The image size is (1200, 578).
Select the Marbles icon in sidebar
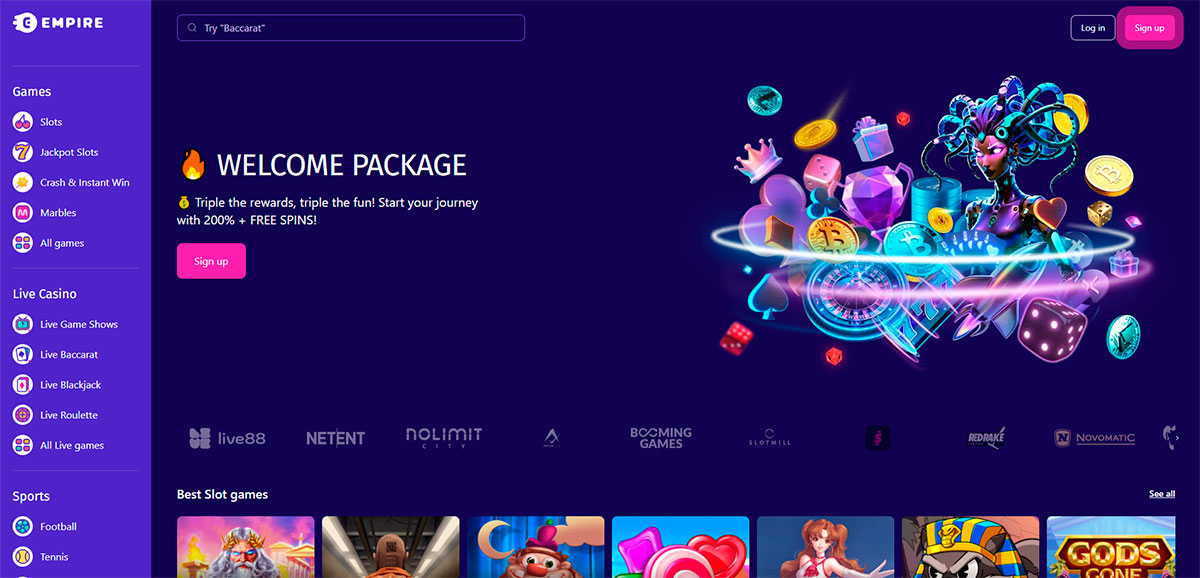[22, 213]
